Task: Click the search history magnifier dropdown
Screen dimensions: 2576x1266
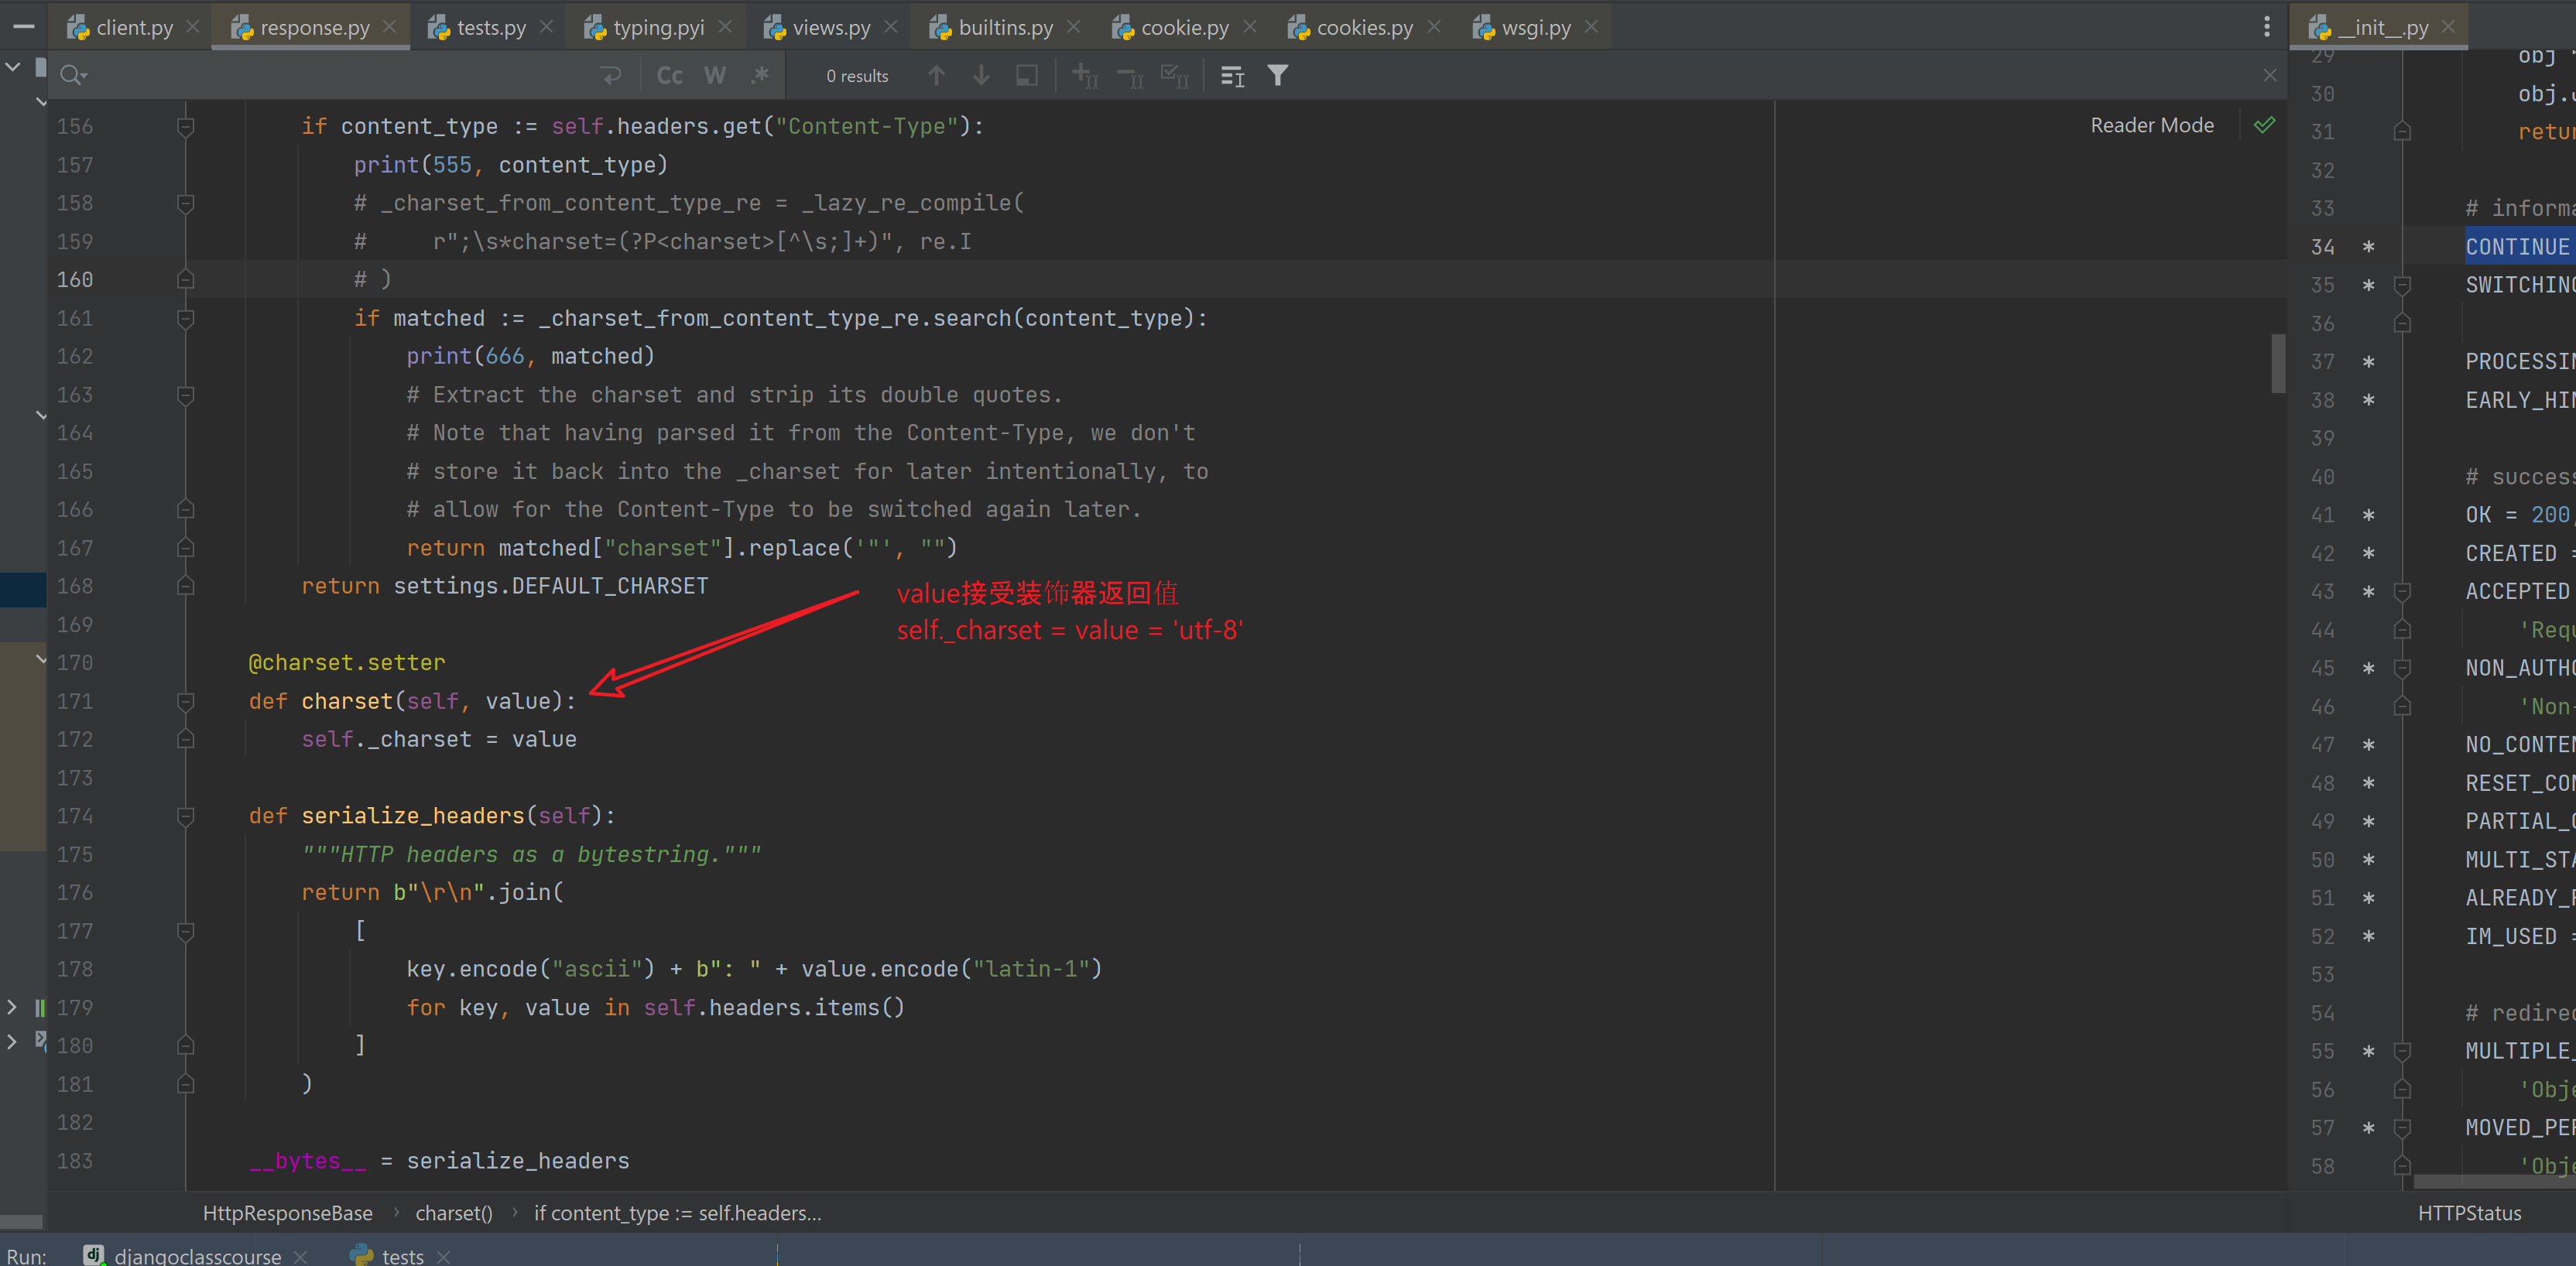Action: (73, 76)
